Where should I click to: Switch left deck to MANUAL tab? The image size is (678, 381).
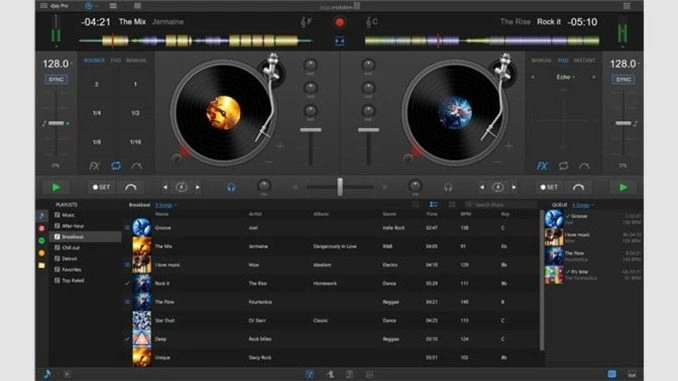(x=136, y=61)
